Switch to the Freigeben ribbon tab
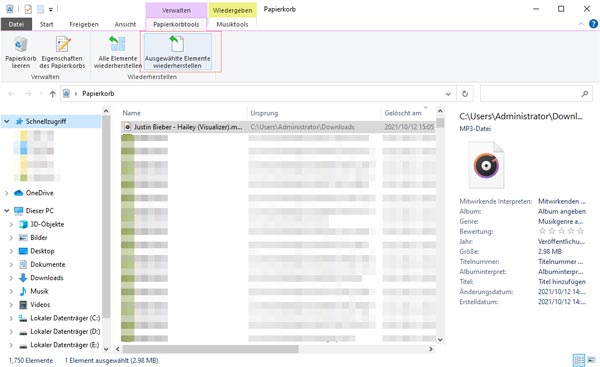Screen dimensions: 600x367 pyautogui.click(x=84, y=24)
